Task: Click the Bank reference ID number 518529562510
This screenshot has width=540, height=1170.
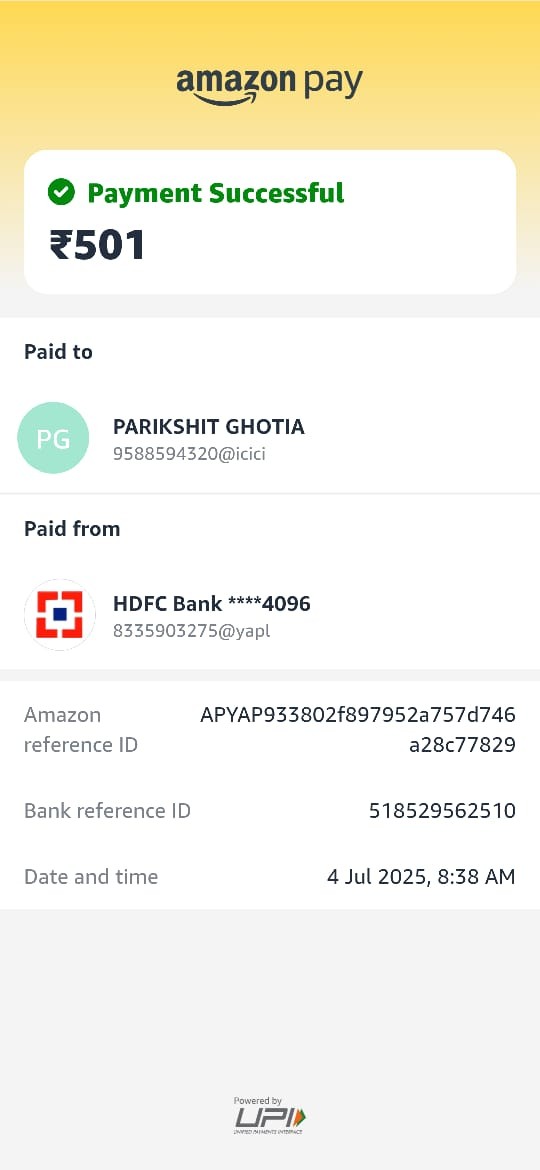Action: coord(442,810)
